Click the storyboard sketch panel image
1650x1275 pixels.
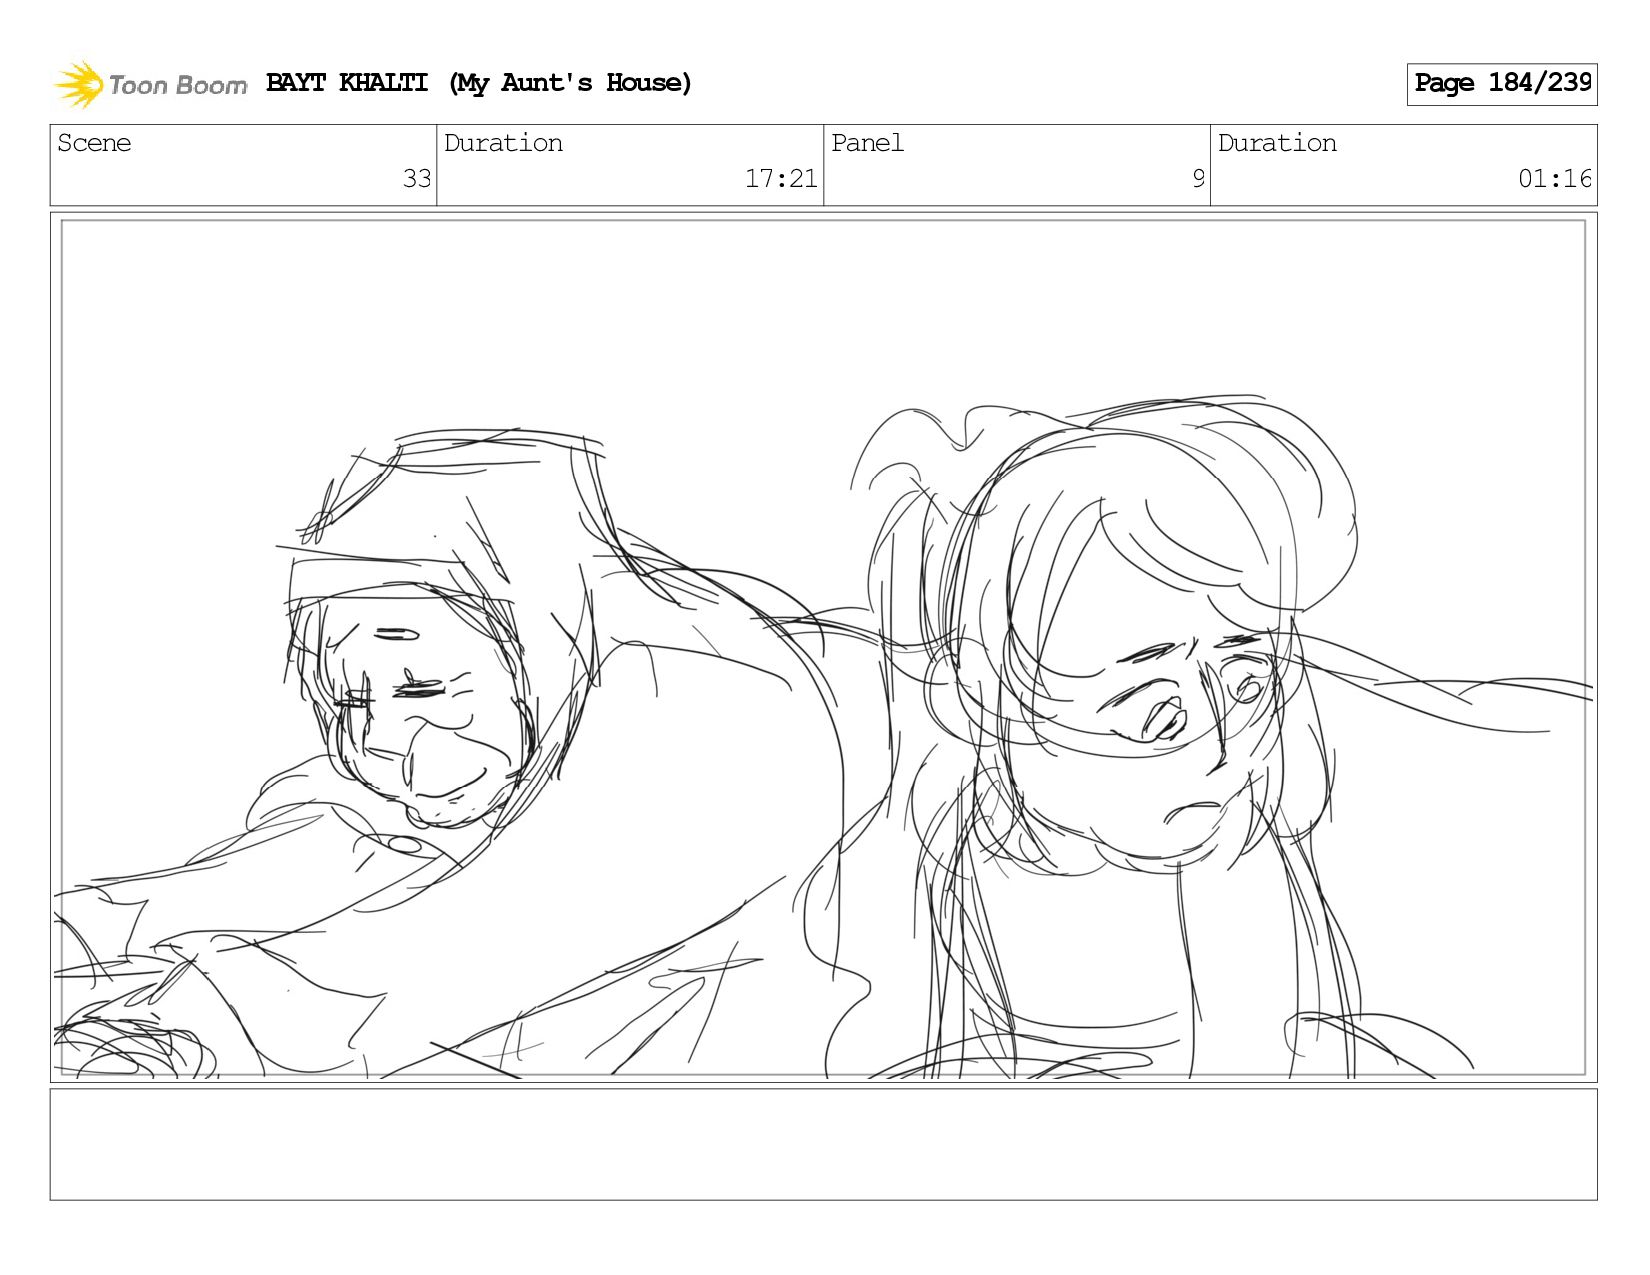pos(824,648)
